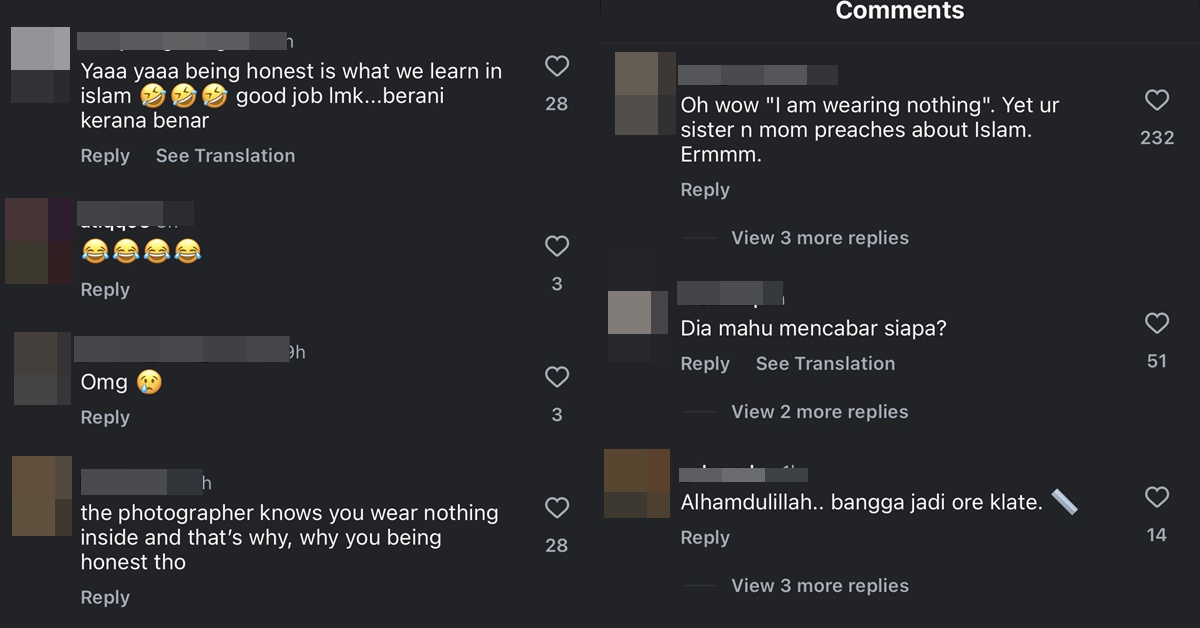The image size is (1200, 628).
Task: Like the "Omg" crying emoji comment
Action: (x=557, y=377)
